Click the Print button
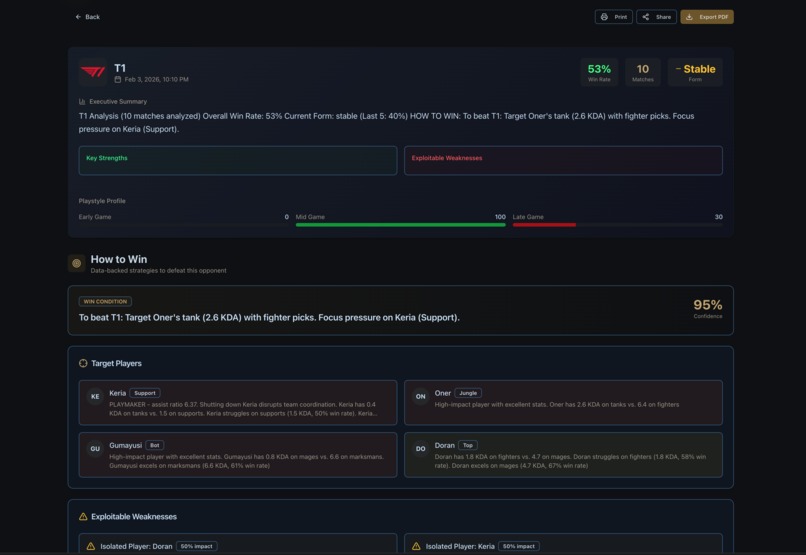The image size is (806, 555). (x=613, y=17)
